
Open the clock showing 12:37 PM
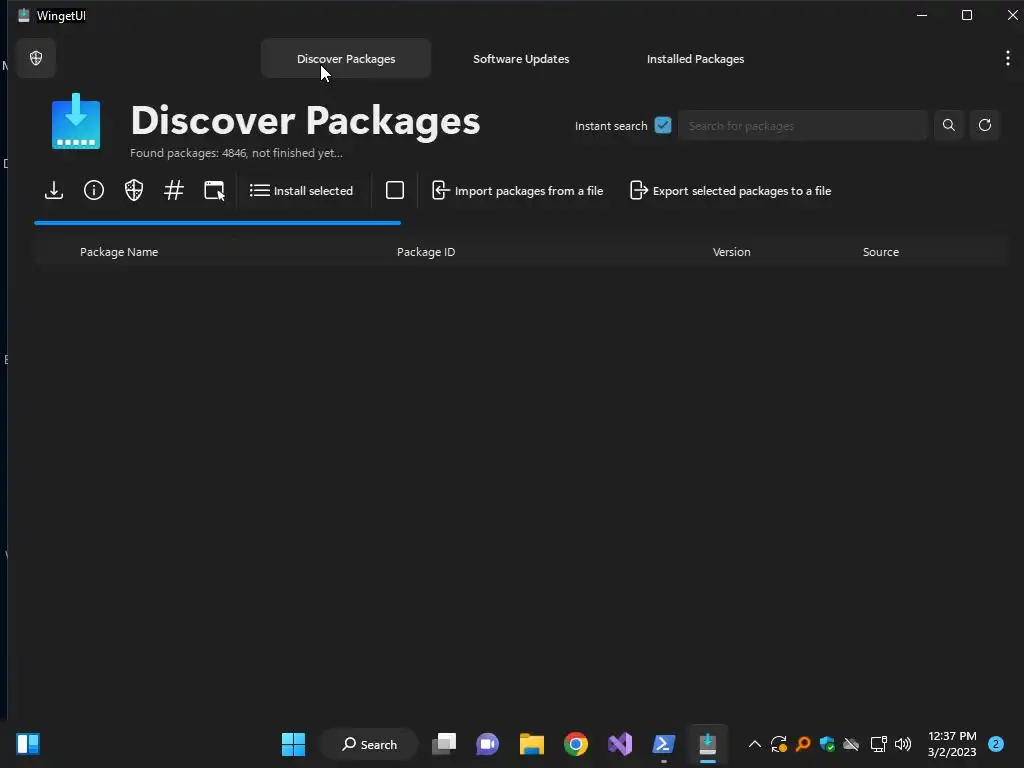952,744
